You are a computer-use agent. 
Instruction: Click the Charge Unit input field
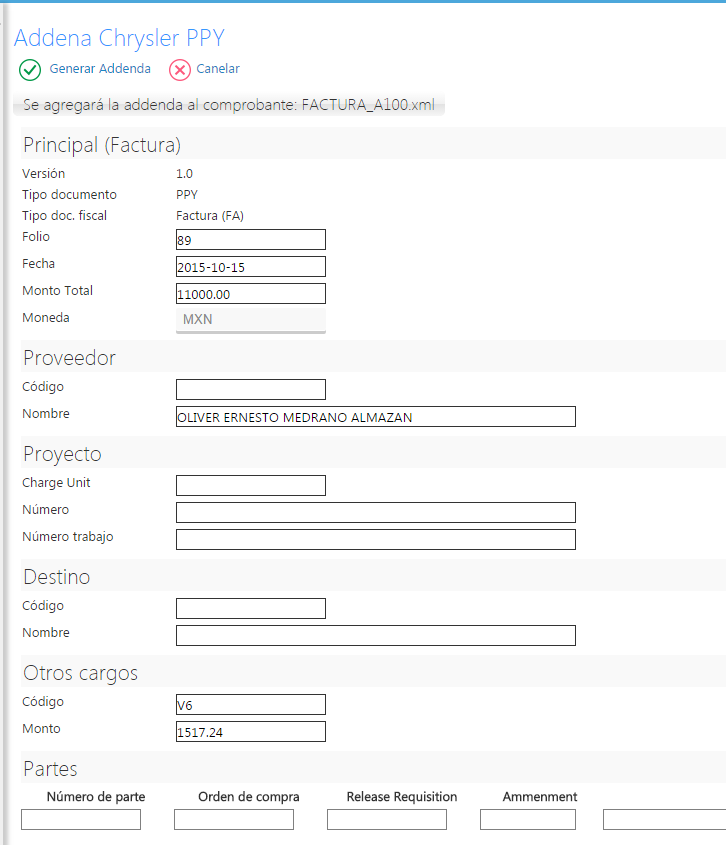pos(251,486)
